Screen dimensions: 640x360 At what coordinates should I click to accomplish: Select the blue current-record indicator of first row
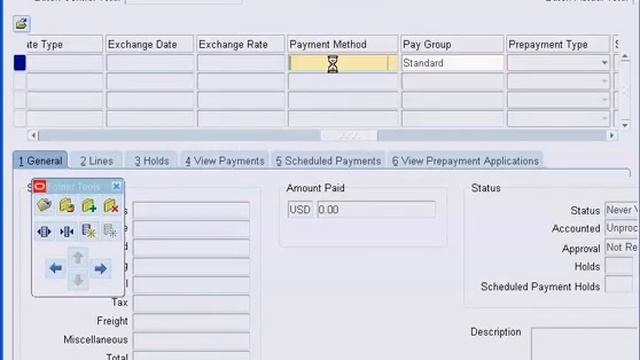point(20,63)
